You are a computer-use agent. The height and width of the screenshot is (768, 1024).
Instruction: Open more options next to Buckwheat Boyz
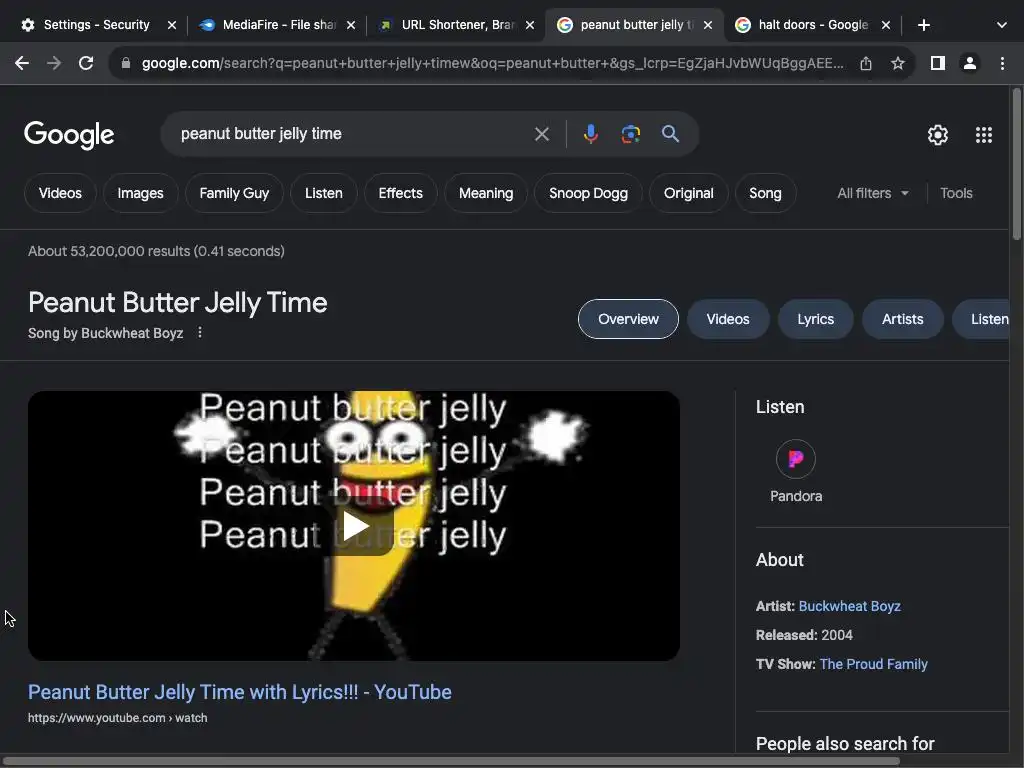pyautogui.click(x=200, y=332)
